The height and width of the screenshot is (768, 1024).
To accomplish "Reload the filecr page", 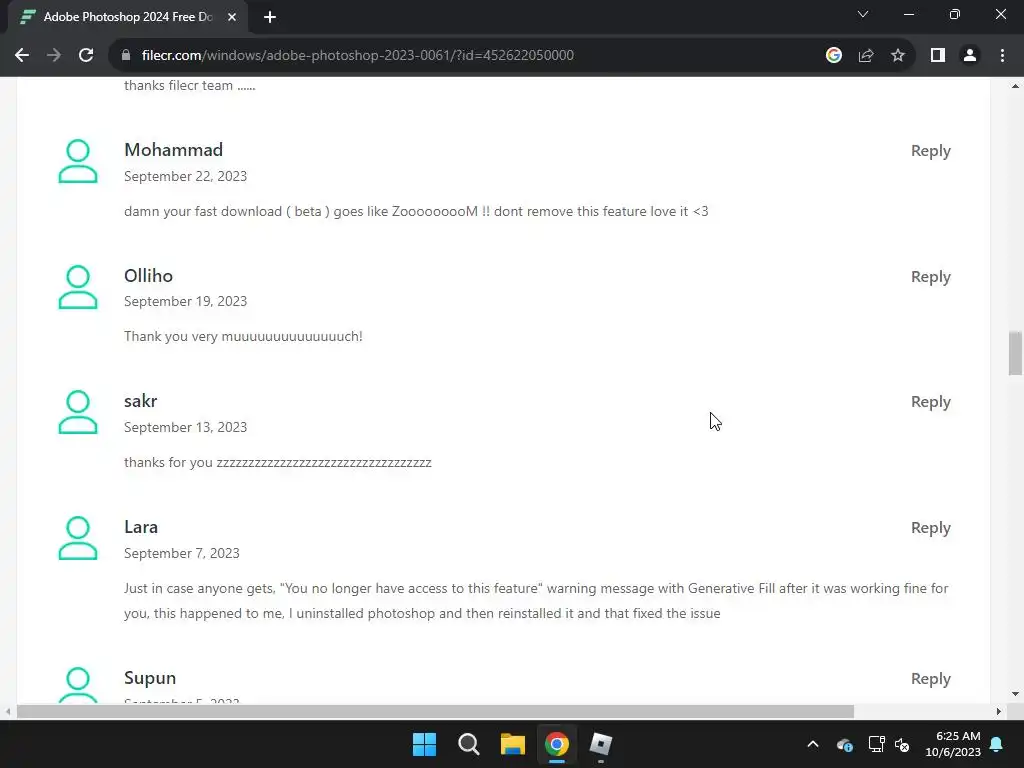I will 86,56.
